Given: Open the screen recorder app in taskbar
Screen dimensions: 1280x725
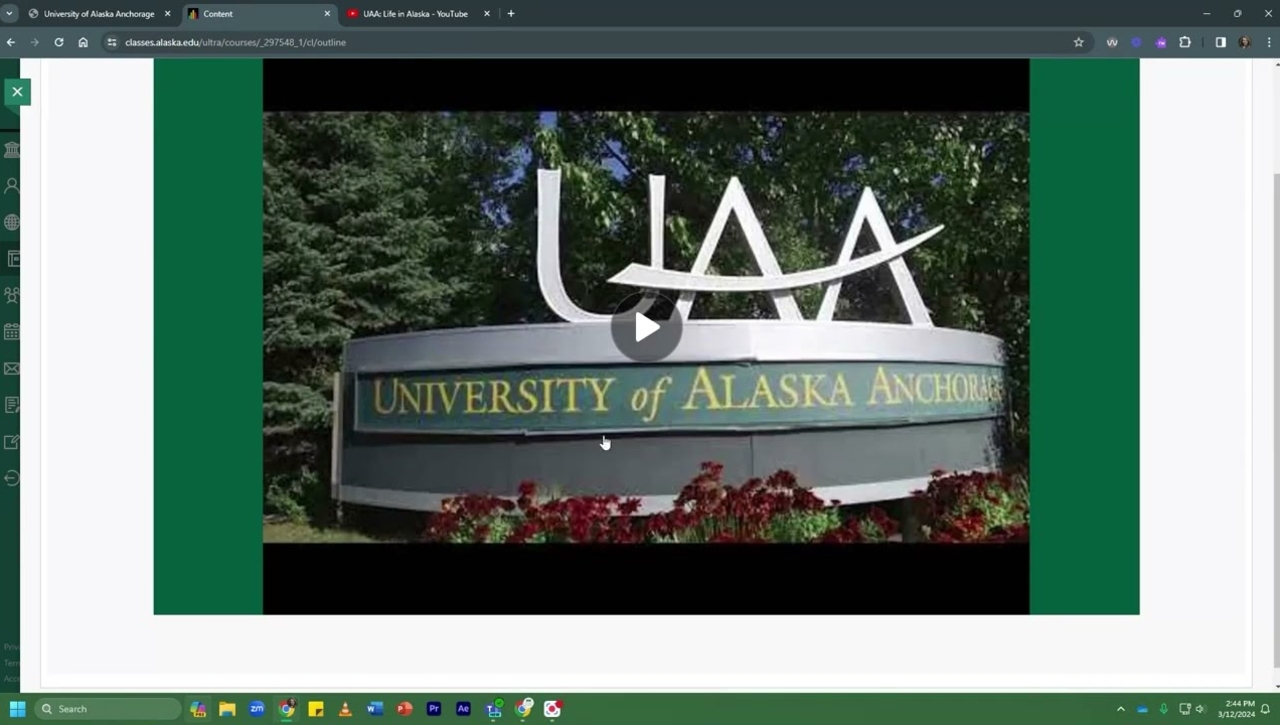Looking at the screenshot, I should click(x=552, y=709).
